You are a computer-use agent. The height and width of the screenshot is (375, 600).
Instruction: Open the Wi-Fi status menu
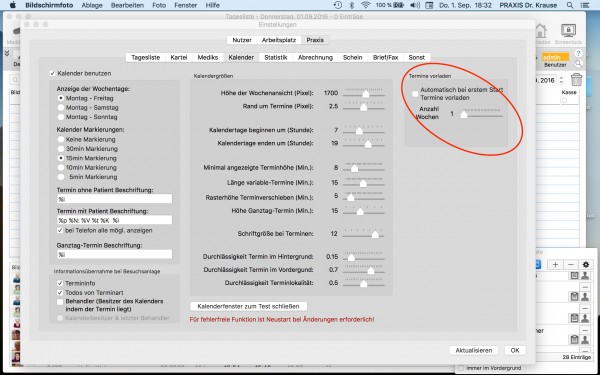click(x=366, y=5)
